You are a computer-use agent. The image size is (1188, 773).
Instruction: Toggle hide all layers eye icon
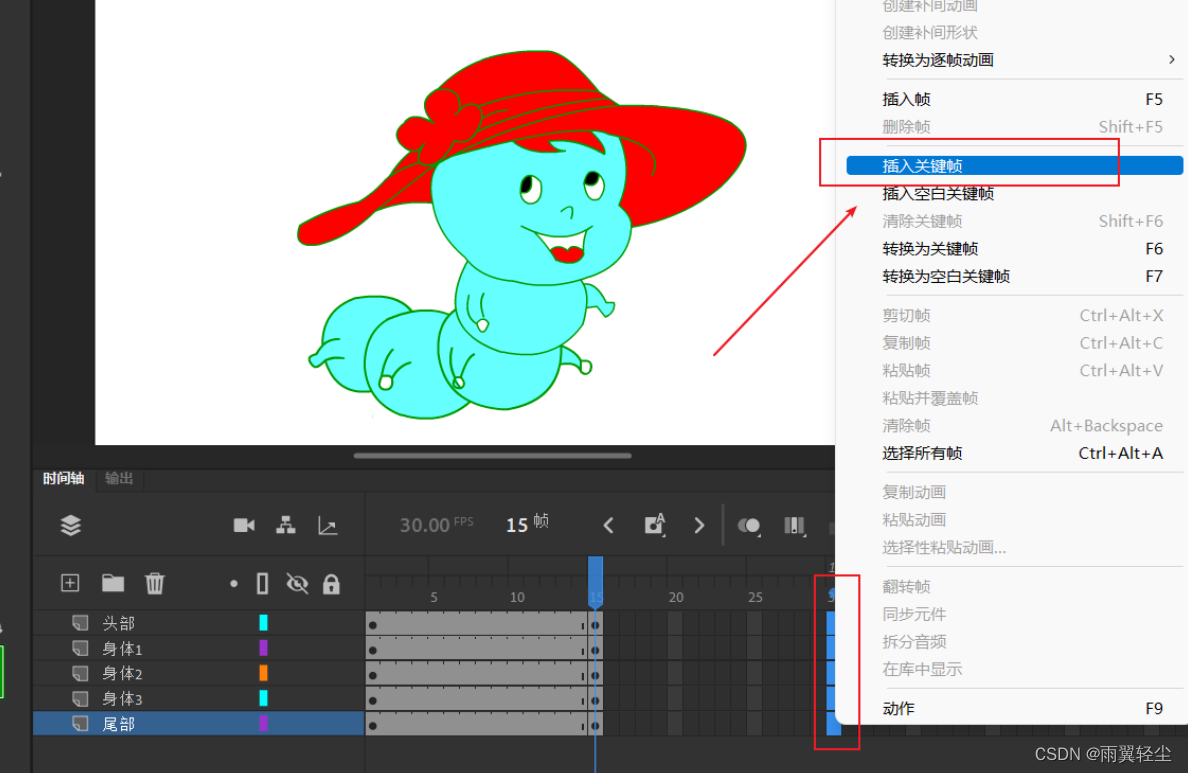[x=297, y=584]
